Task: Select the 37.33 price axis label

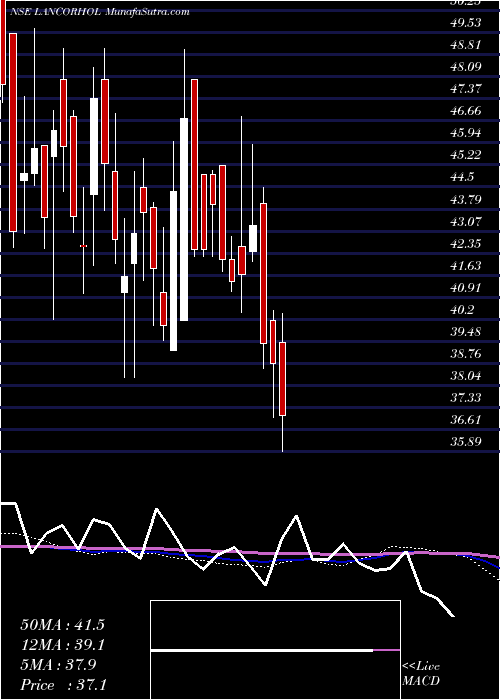Action: [467, 398]
